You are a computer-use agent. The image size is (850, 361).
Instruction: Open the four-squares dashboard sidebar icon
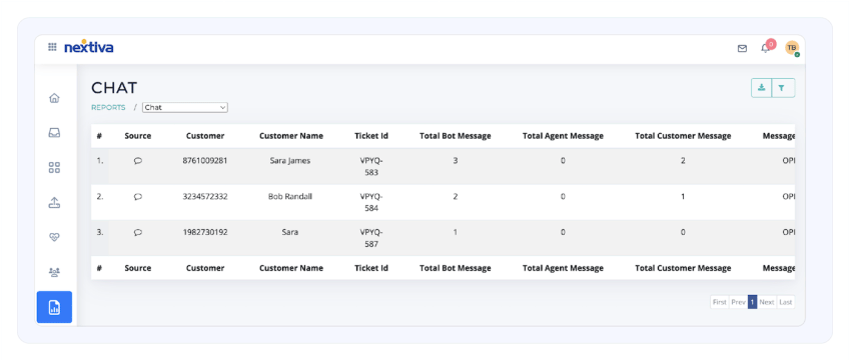click(x=54, y=167)
